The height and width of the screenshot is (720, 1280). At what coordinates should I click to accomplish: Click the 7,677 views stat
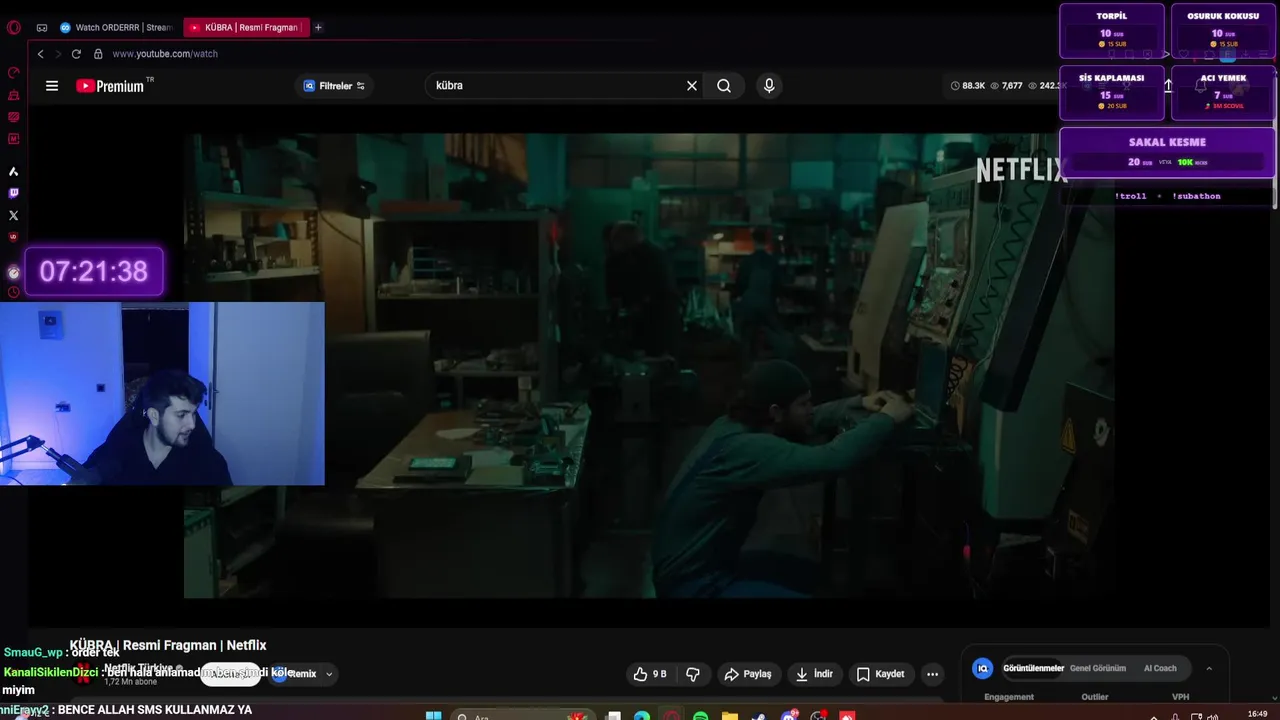[1006, 86]
